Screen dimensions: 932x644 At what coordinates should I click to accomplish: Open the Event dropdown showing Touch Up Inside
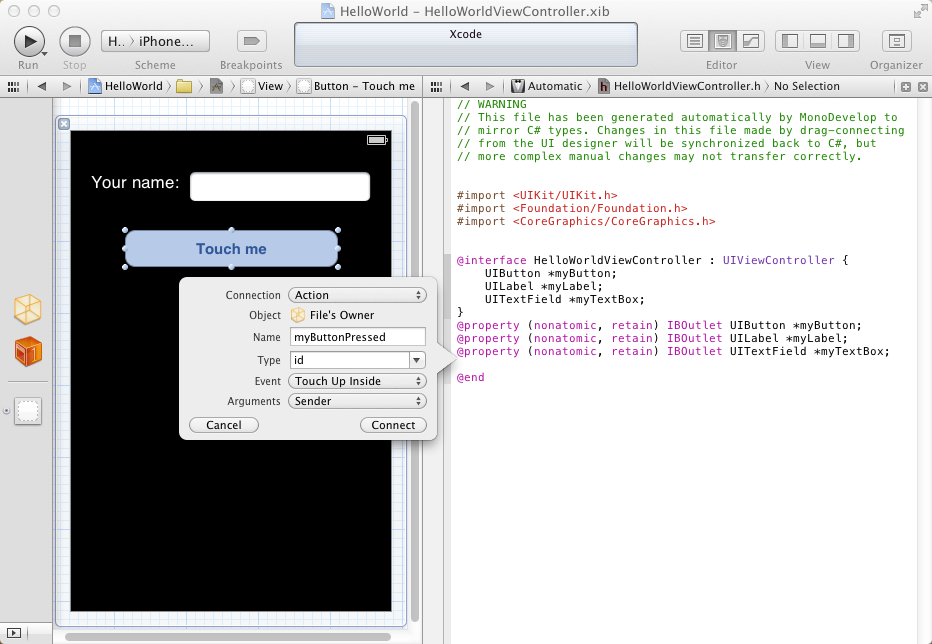click(357, 381)
